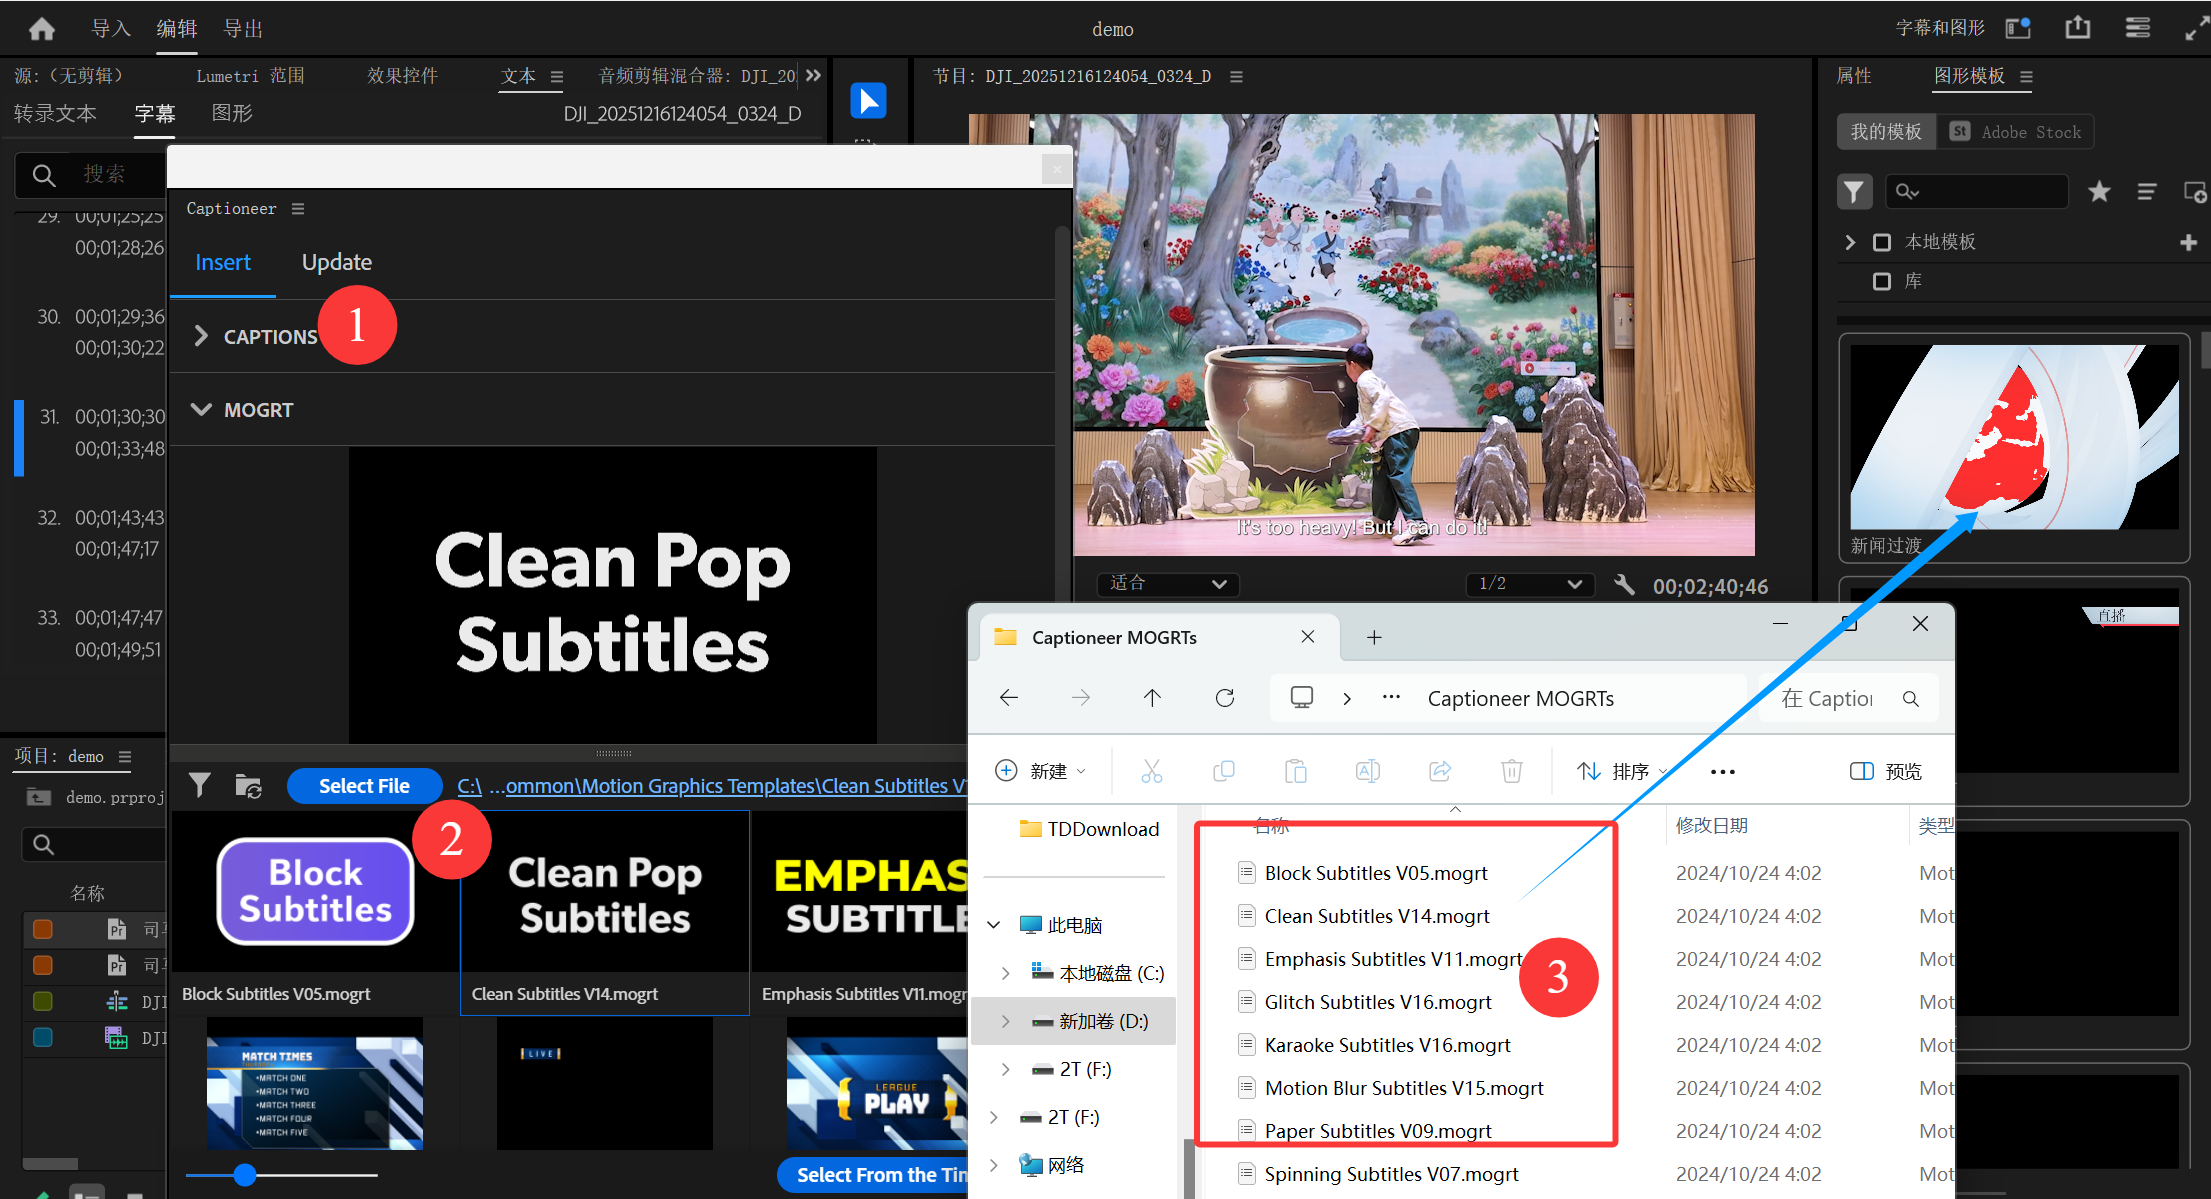Click the Explorer refresh button
Image resolution: width=2211 pixels, height=1199 pixels.
[1224, 698]
